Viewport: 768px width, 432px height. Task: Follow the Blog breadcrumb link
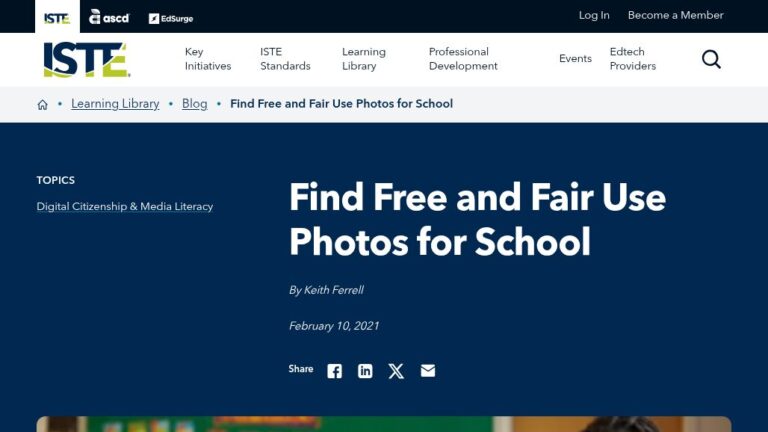coord(194,104)
